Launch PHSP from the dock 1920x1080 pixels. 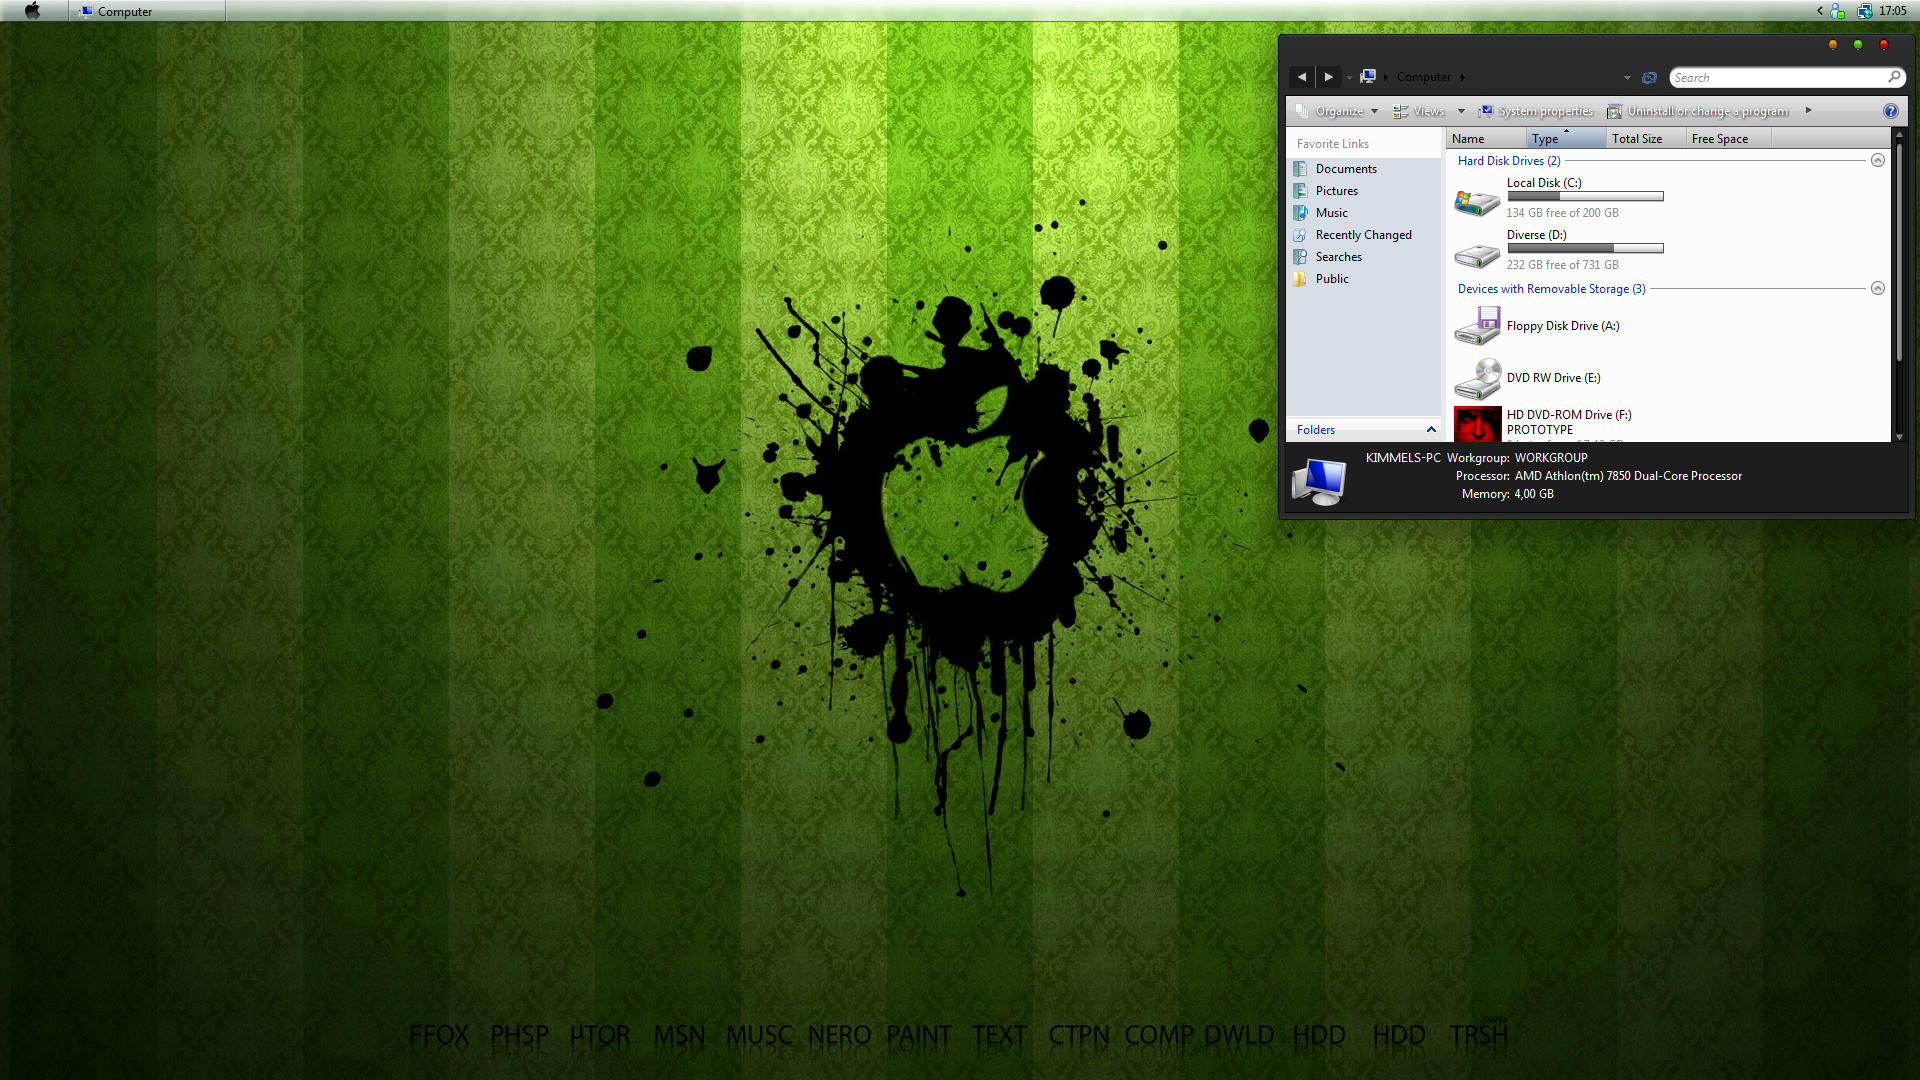(519, 1035)
